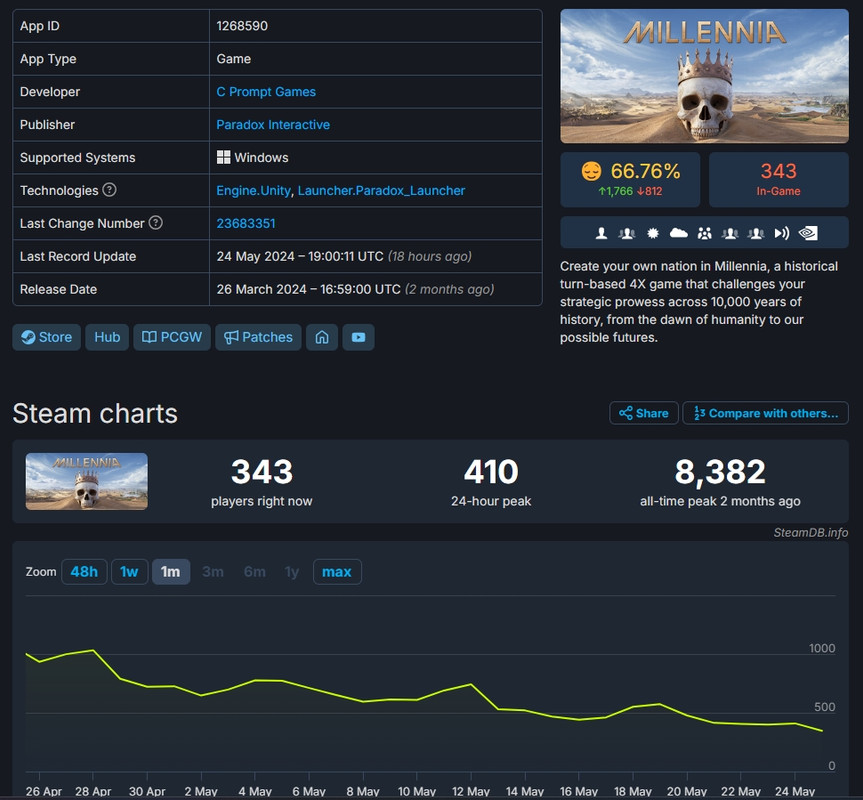
Task: Click the Remote Play streaming icon
Action: click(782, 233)
